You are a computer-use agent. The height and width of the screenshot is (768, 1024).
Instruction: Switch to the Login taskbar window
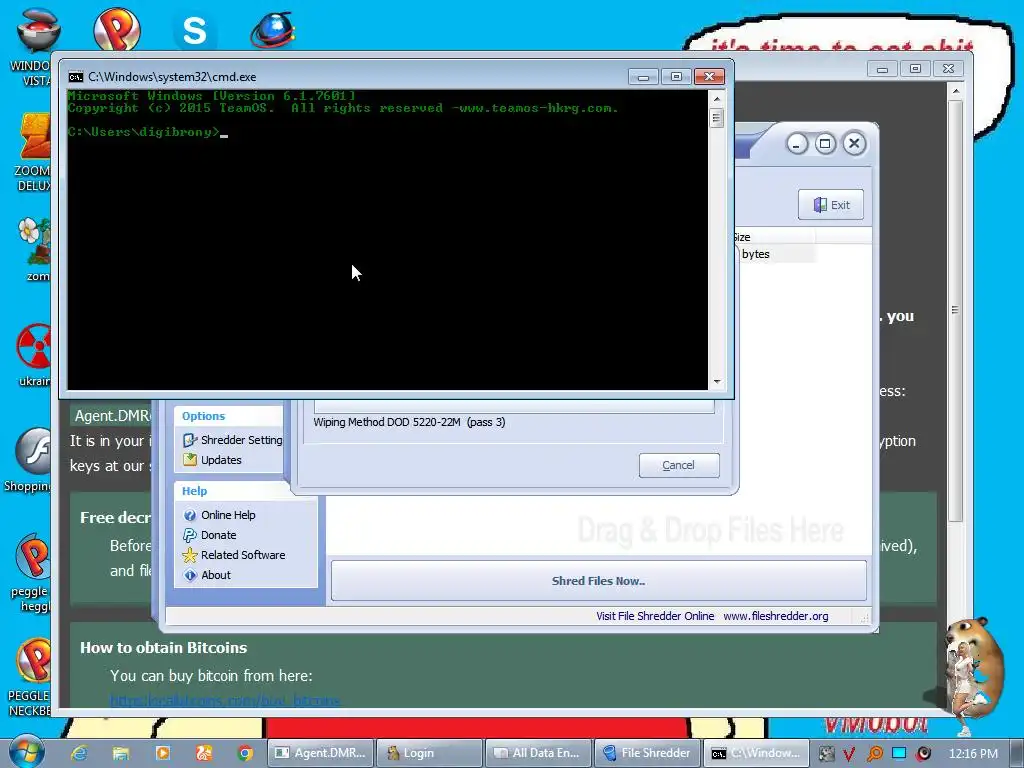coord(430,753)
